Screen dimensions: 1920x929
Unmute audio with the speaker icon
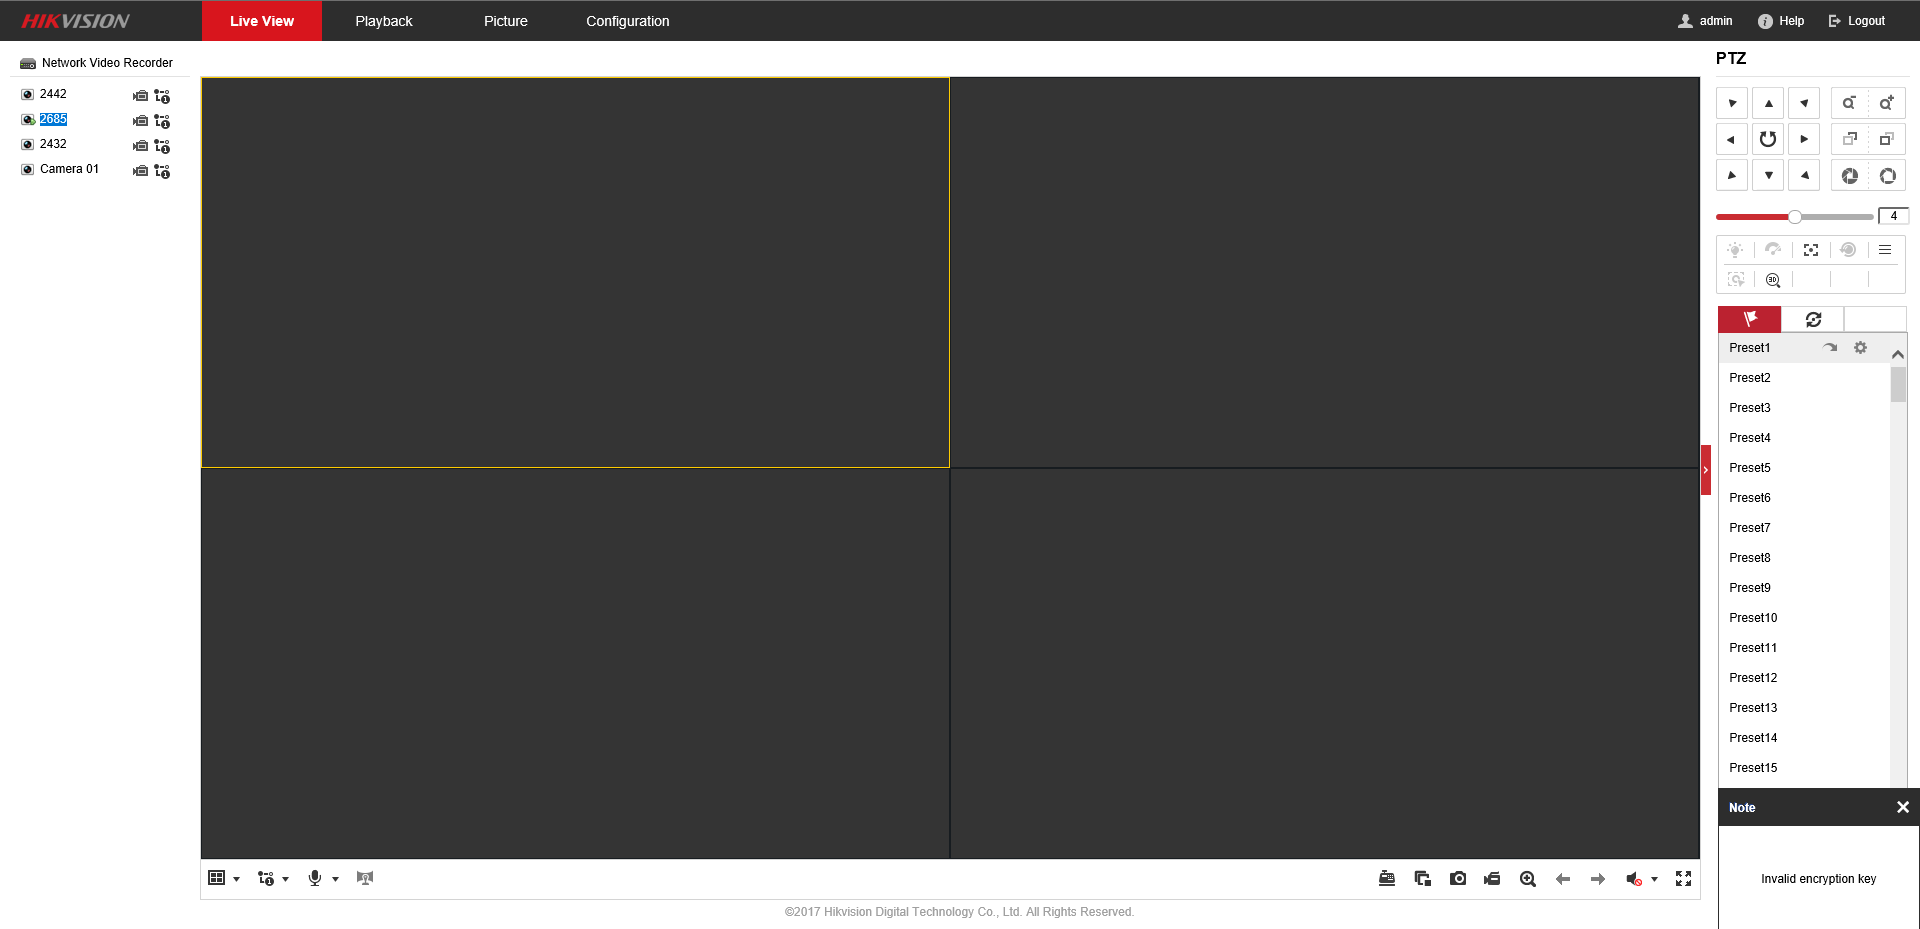click(1633, 879)
